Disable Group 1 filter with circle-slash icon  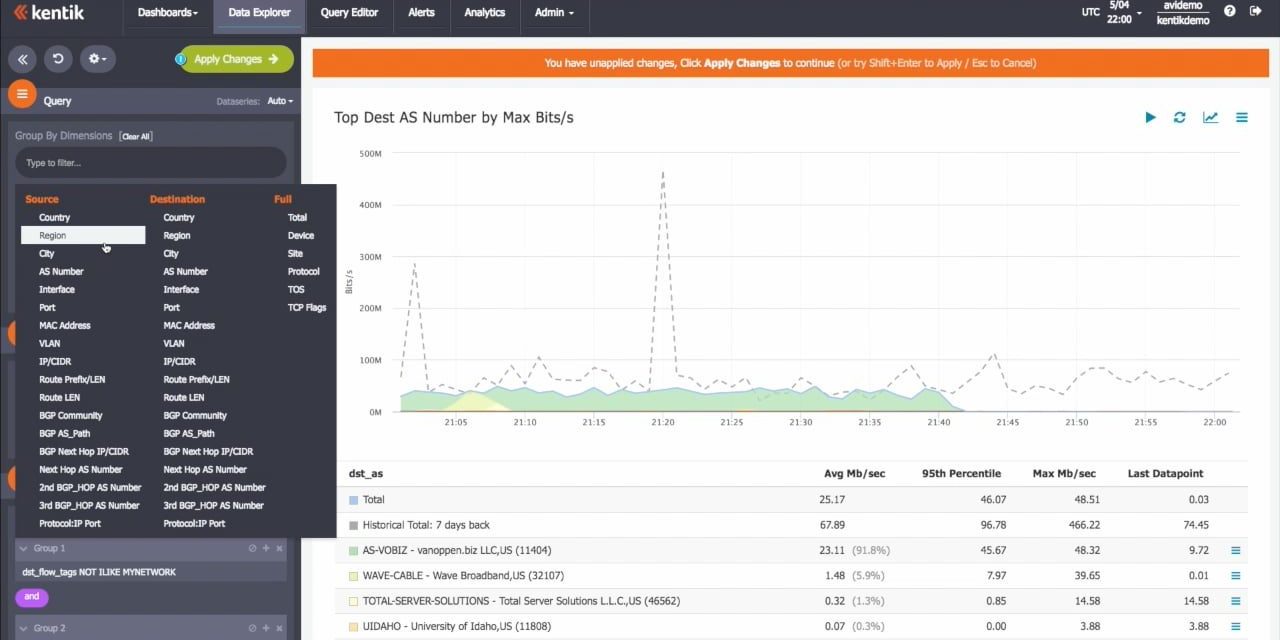coord(253,549)
